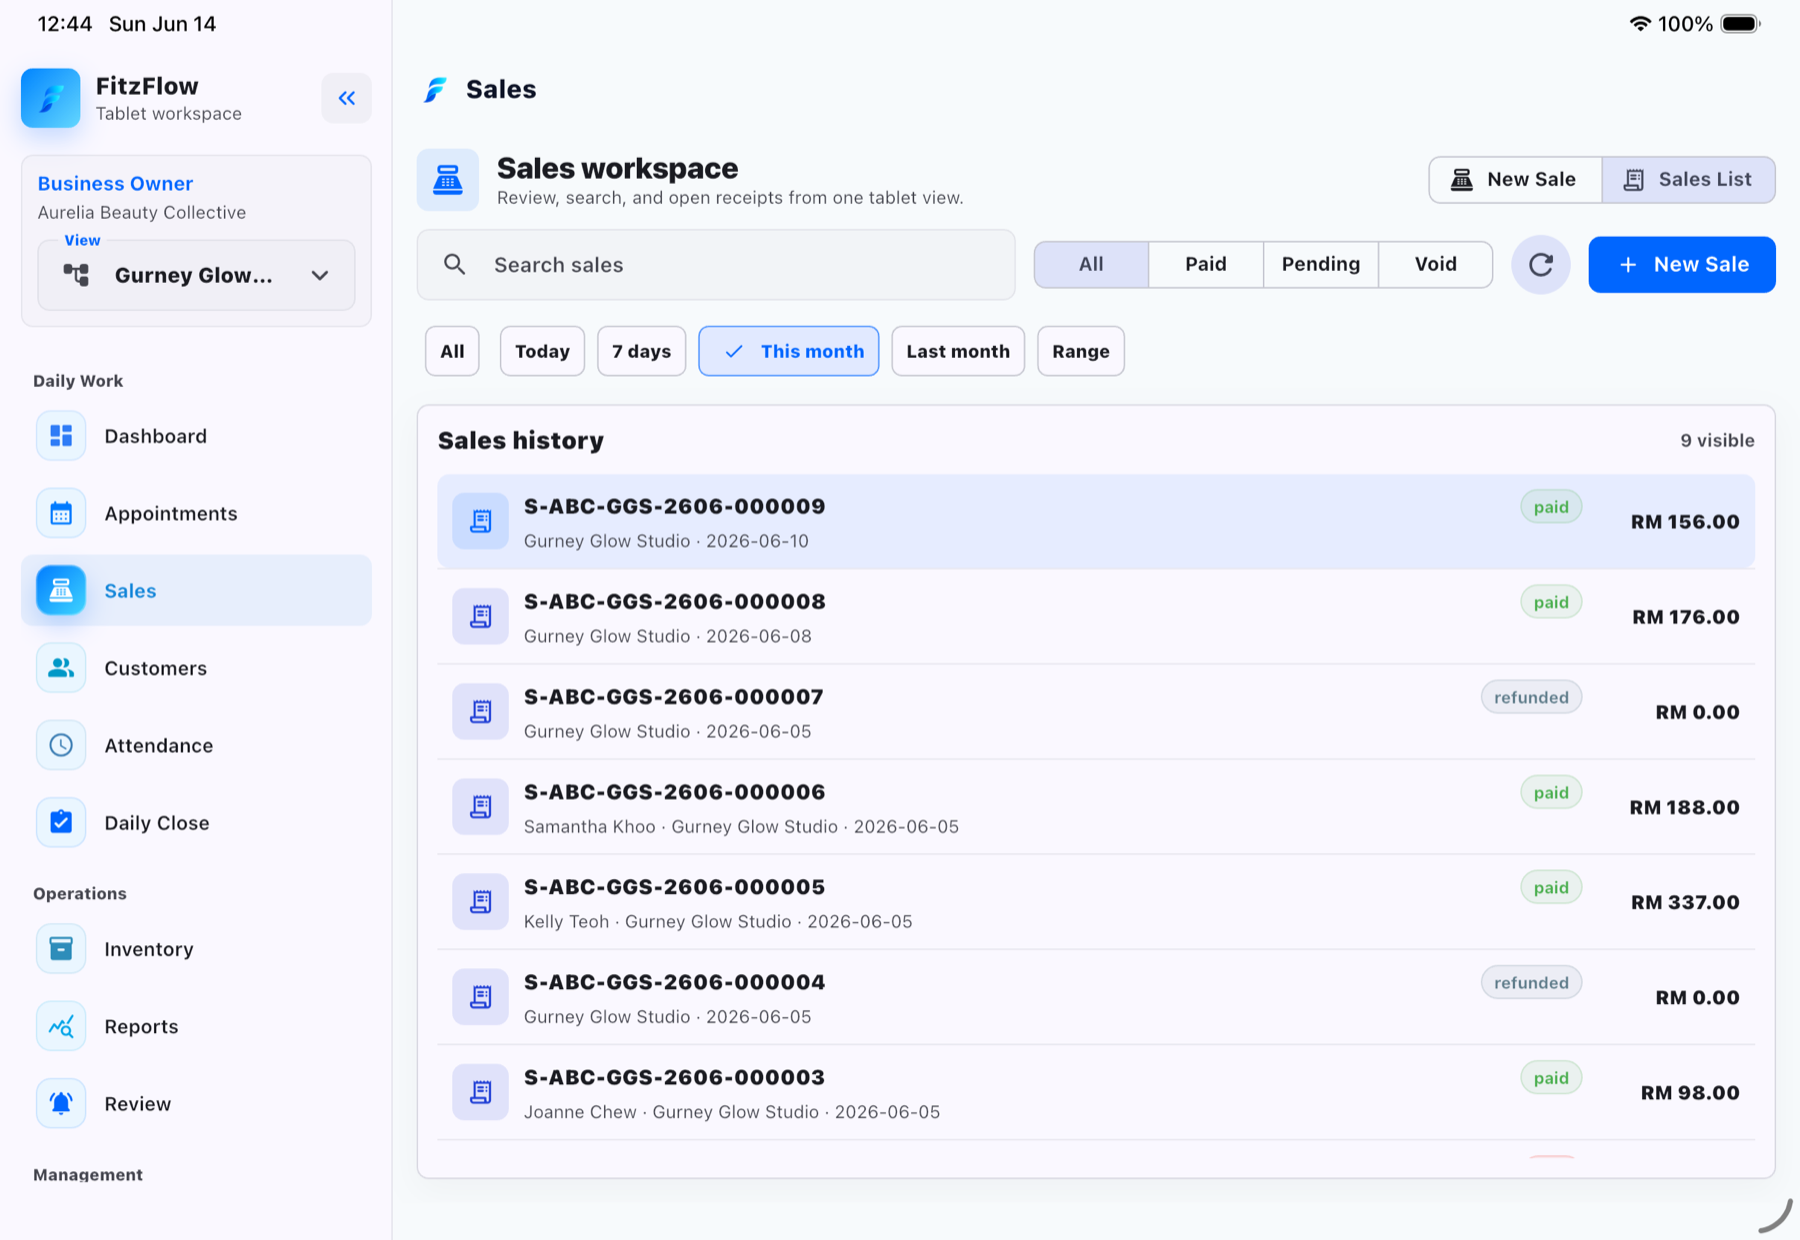Open Attendance from the sidebar
This screenshot has width=1800, height=1240.
point(196,745)
